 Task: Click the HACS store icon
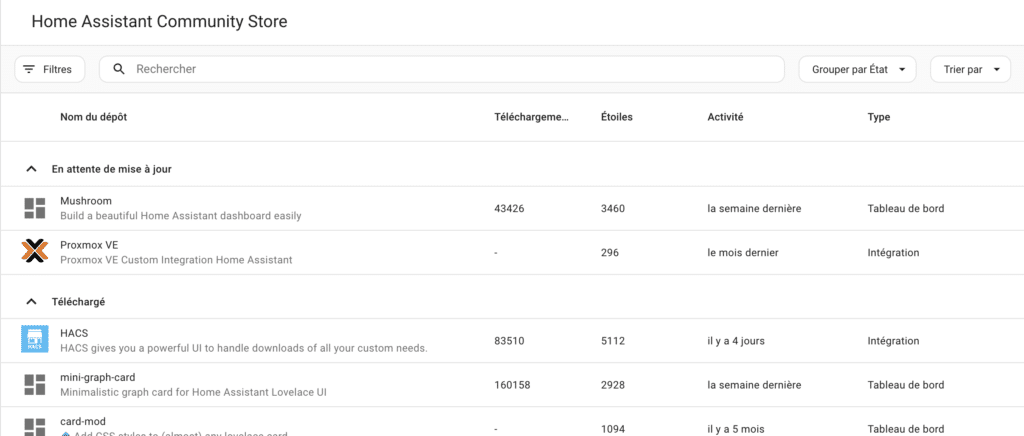coord(34,341)
